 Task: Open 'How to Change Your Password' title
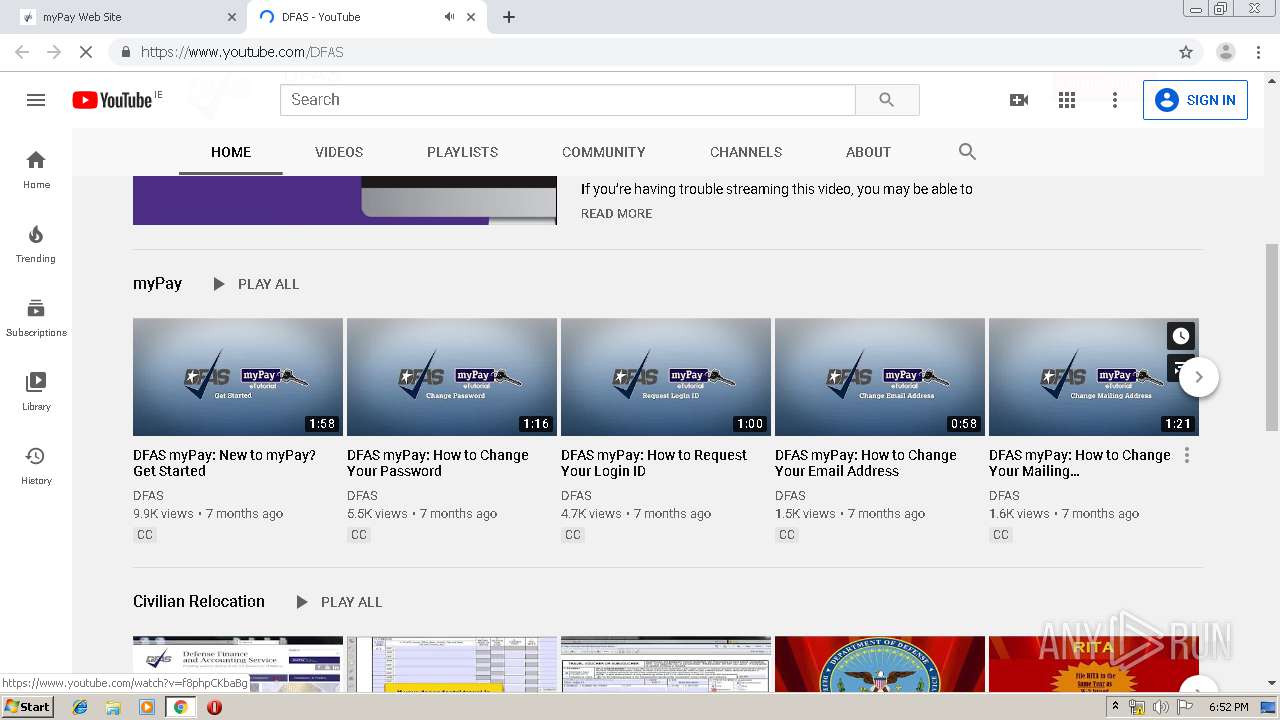click(x=438, y=463)
